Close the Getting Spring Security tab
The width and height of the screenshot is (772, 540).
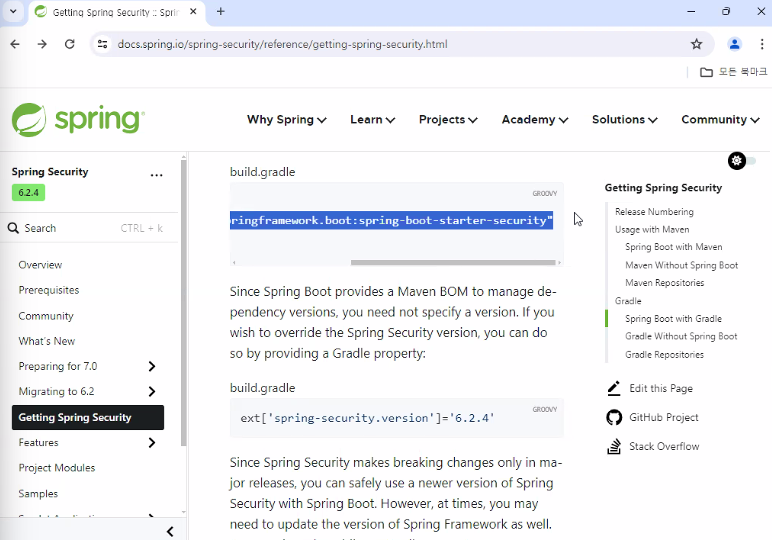193,11
